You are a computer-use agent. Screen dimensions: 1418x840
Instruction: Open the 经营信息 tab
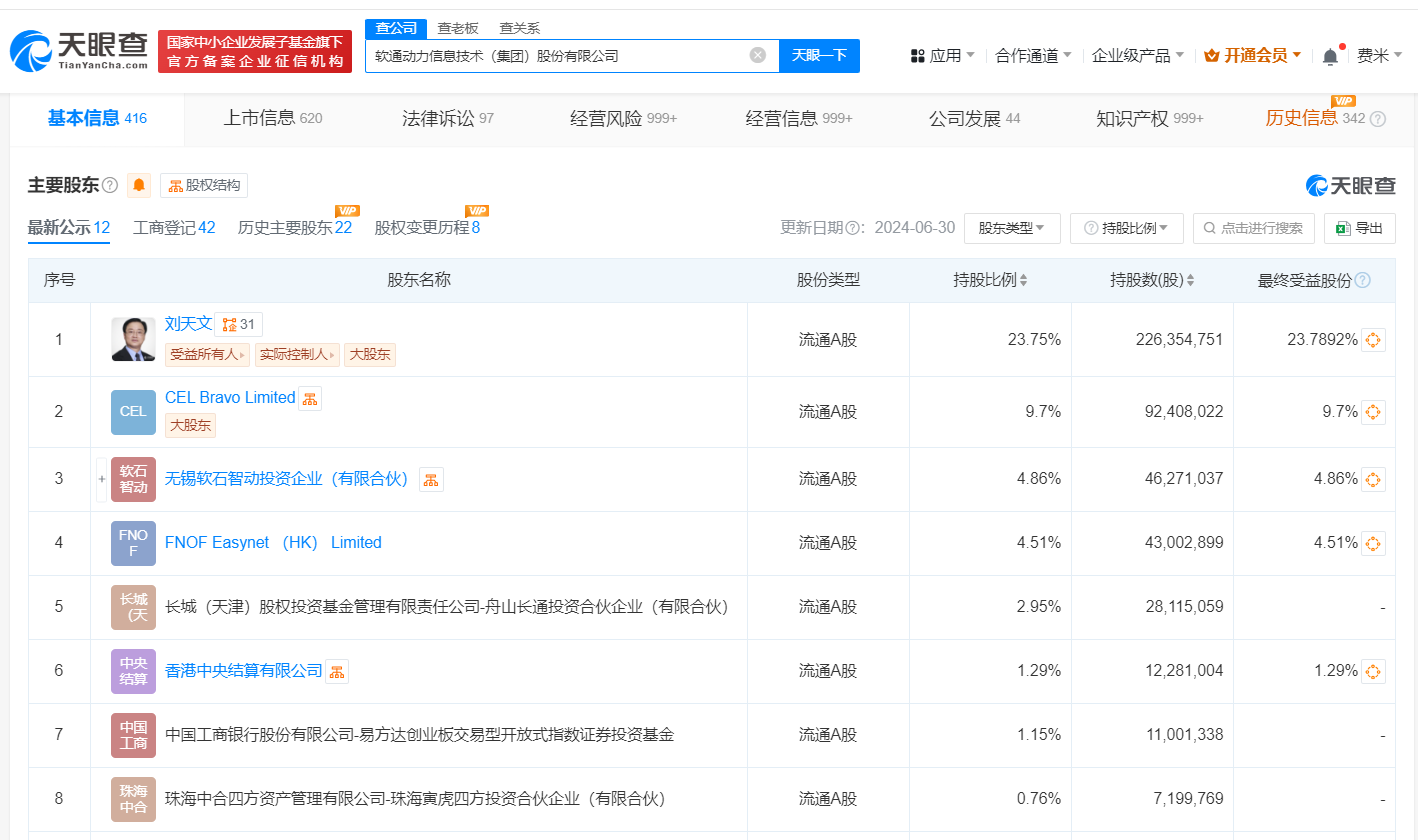[799, 119]
